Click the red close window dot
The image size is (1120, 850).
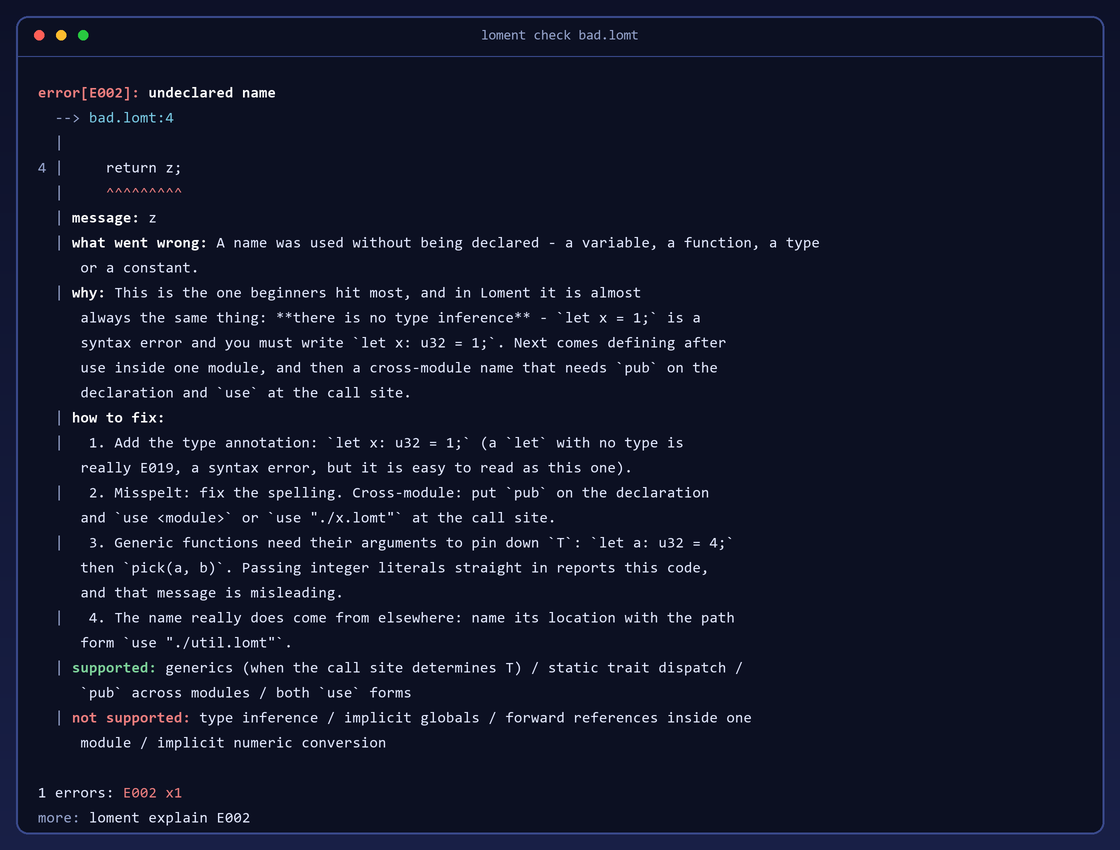tap(39, 35)
